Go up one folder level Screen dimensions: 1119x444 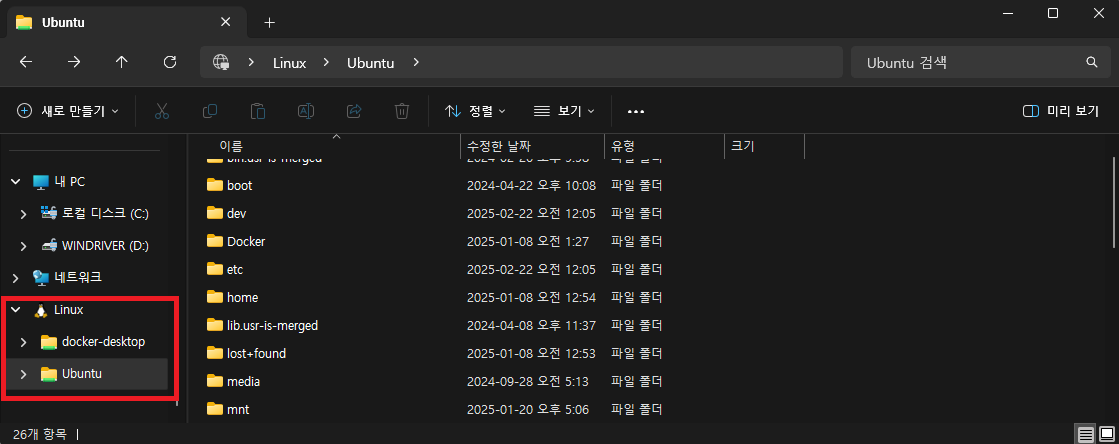[x=121, y=62]
